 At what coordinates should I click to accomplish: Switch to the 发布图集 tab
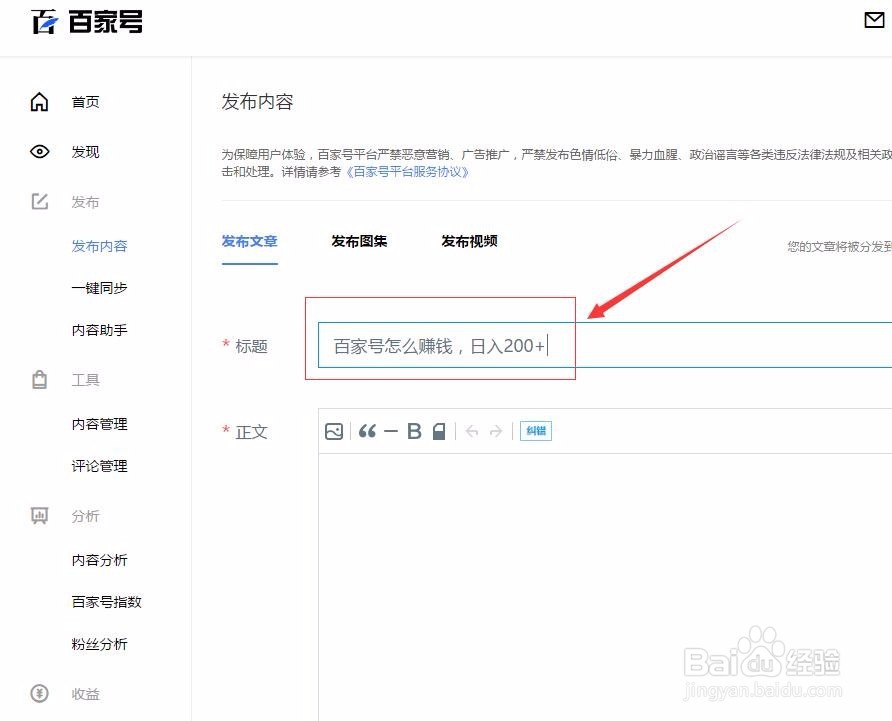[x=359, y=241]
